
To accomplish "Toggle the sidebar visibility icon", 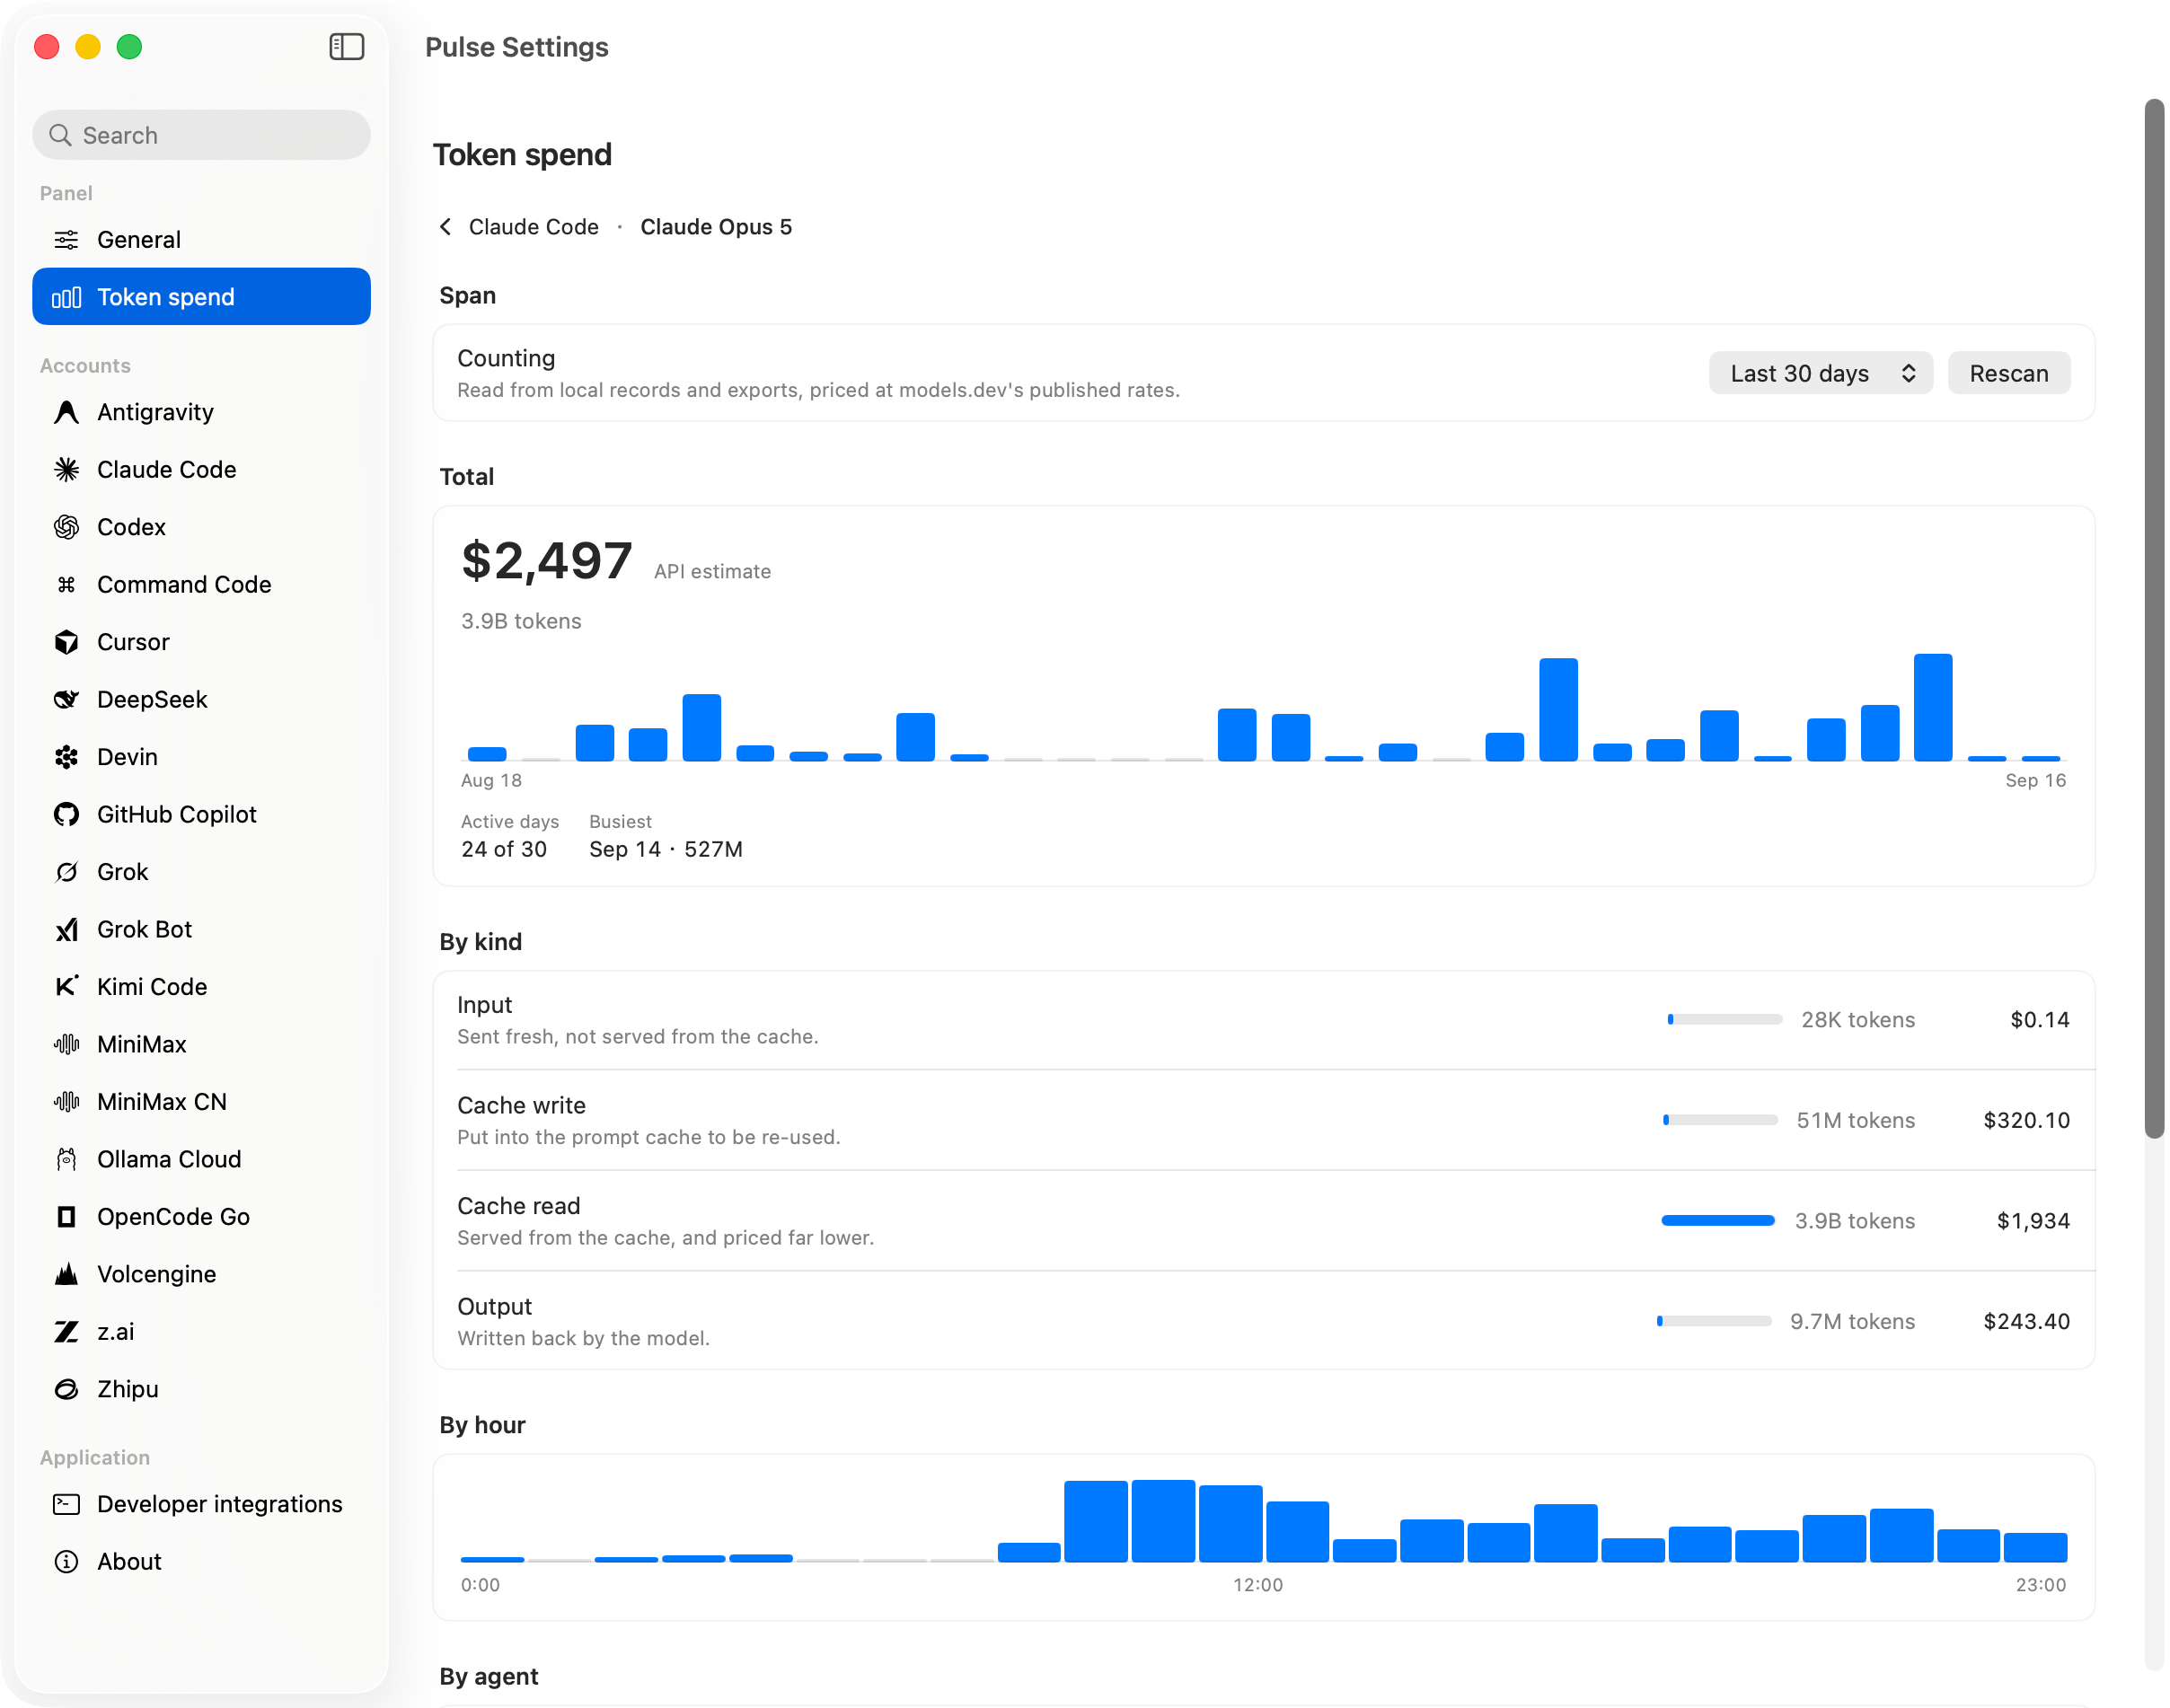I will pos(346,47).
